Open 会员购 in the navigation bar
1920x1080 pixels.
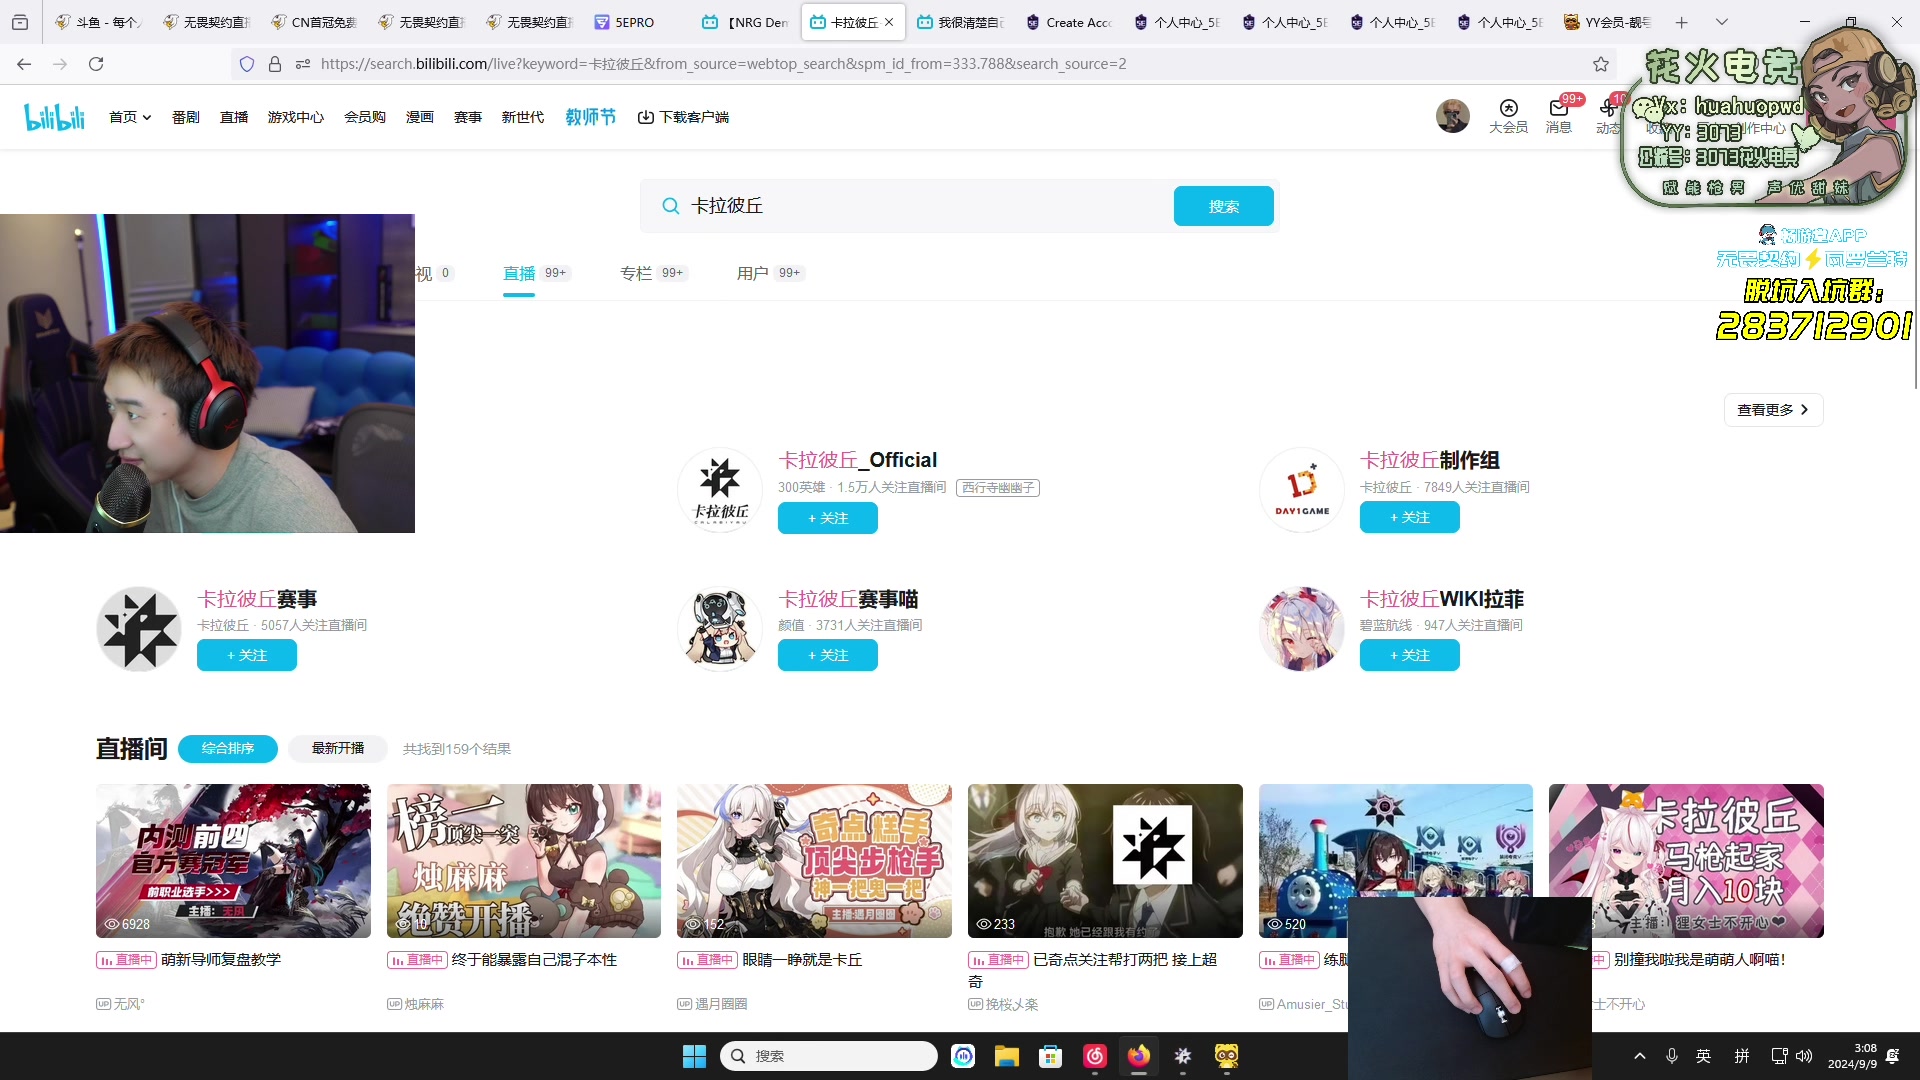tap(365, 117)
